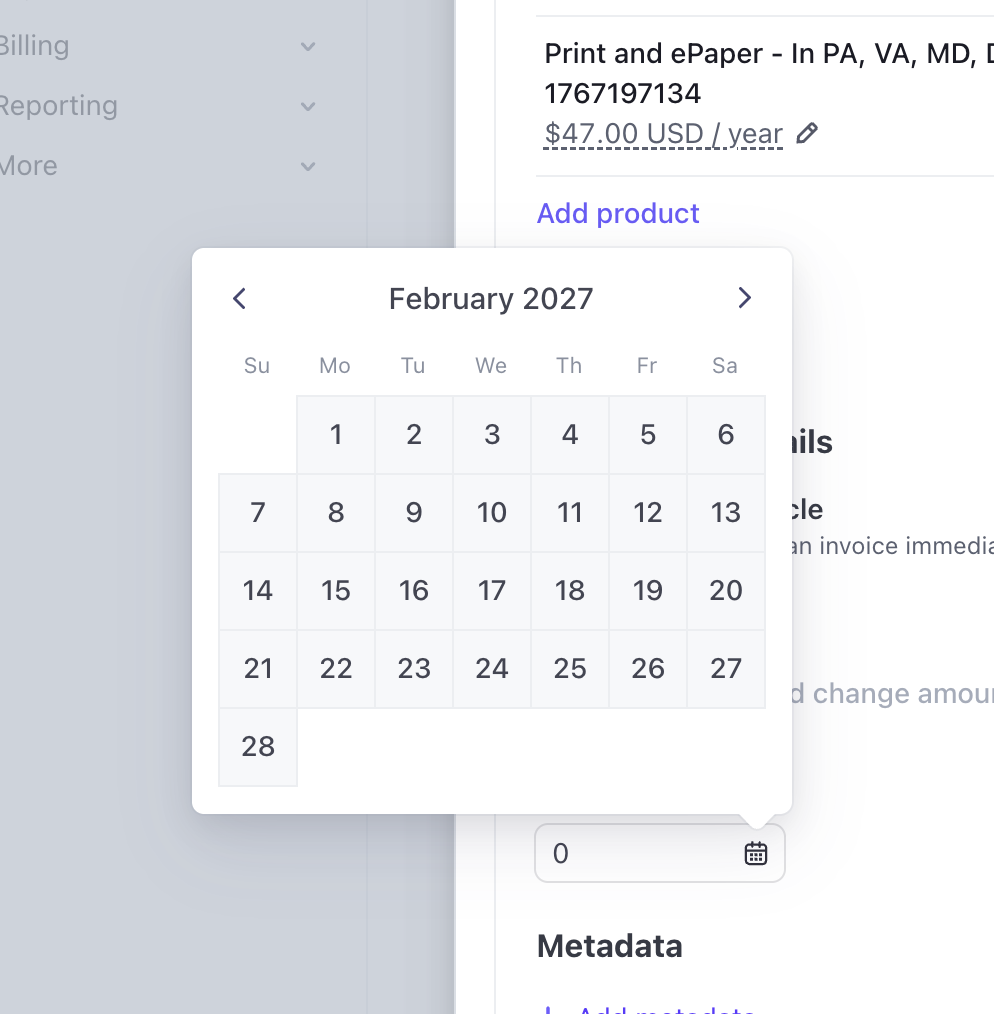Screen dimensions: 994x1014
Task: Open the Billing menu item
Action: point(34,46)
